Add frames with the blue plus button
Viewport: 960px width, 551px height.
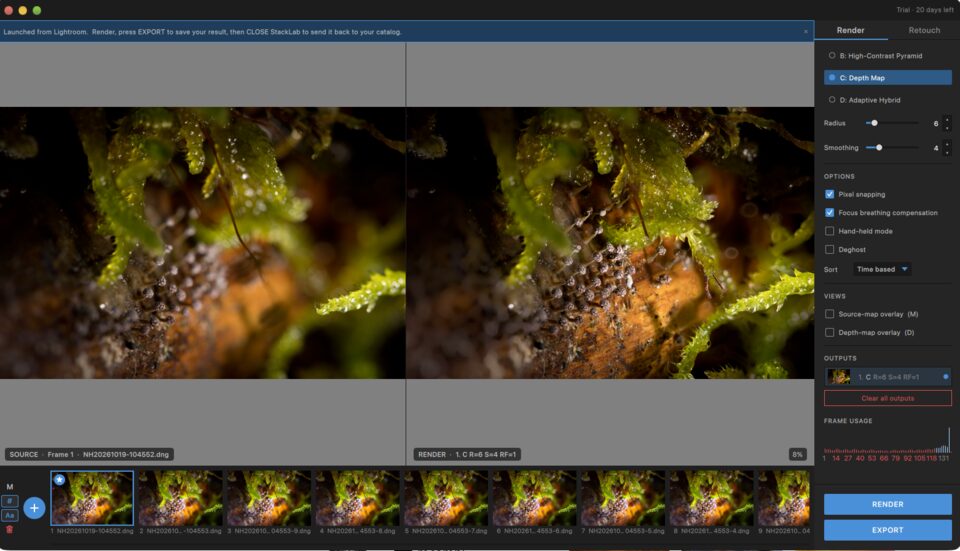coord(34,508)
